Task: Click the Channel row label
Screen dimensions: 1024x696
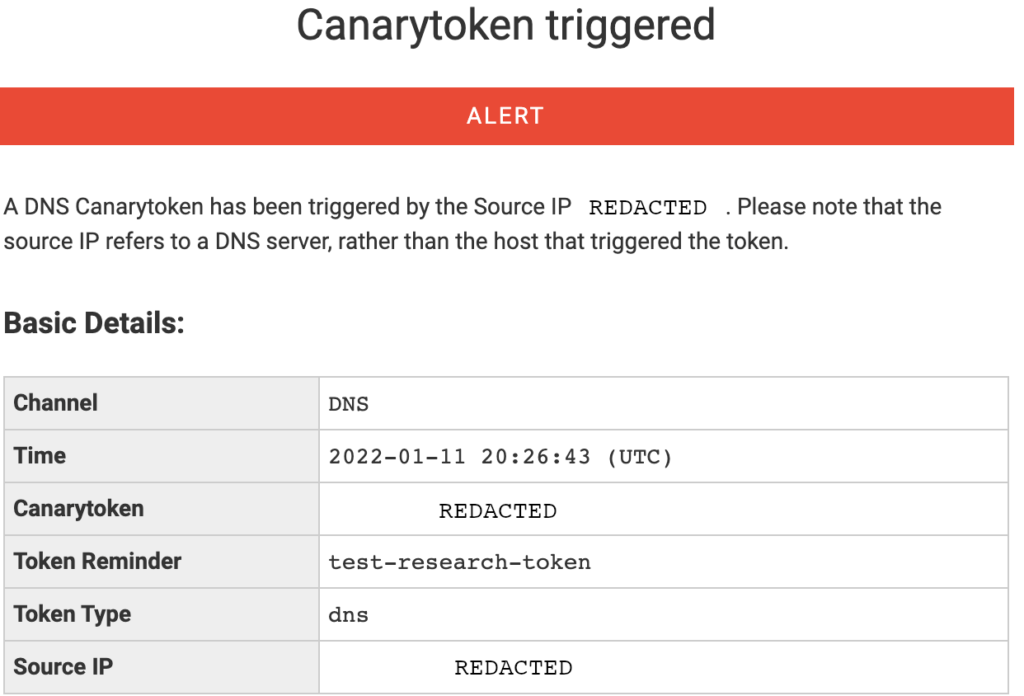Action: coord(56,403)
